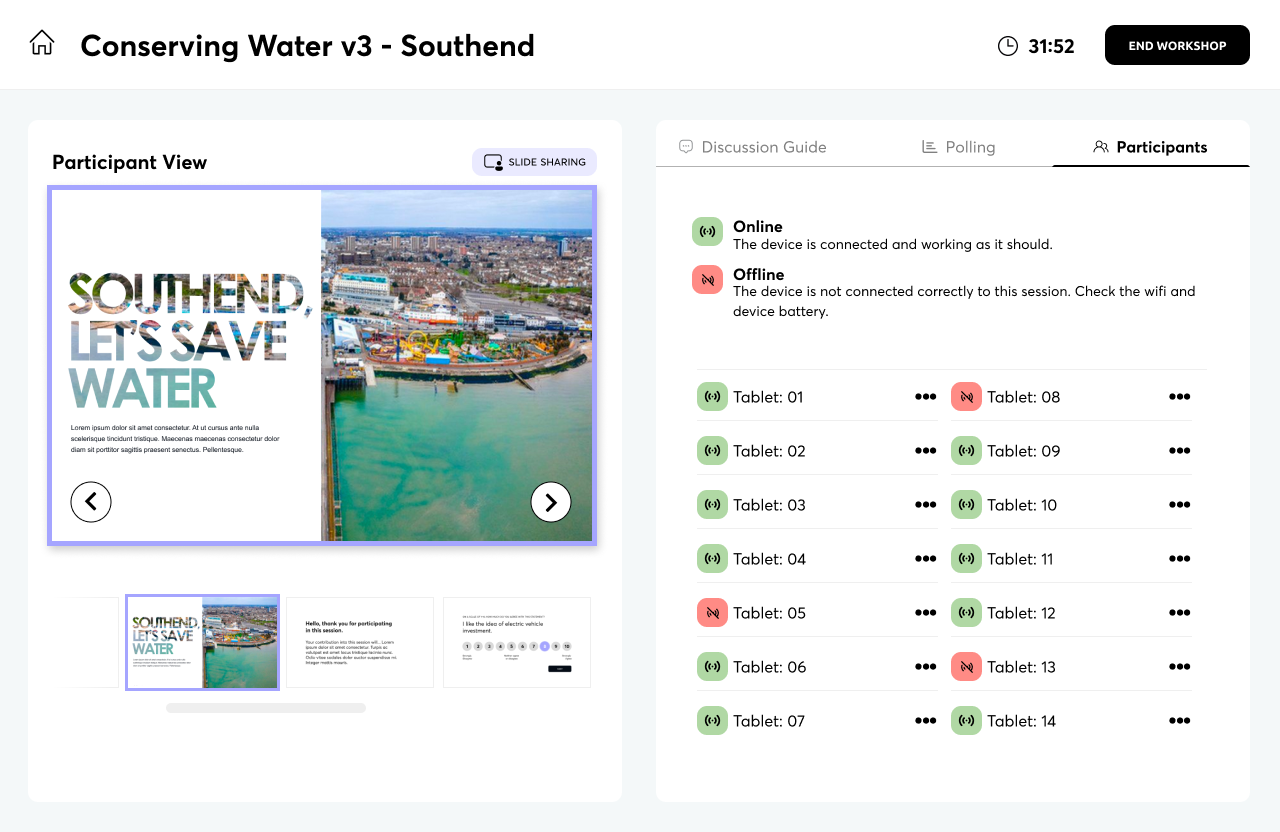Toggle the Slide Sharing button
Image resolution: width=1280 pixels, height=832 pixels.
coord(534,162)
